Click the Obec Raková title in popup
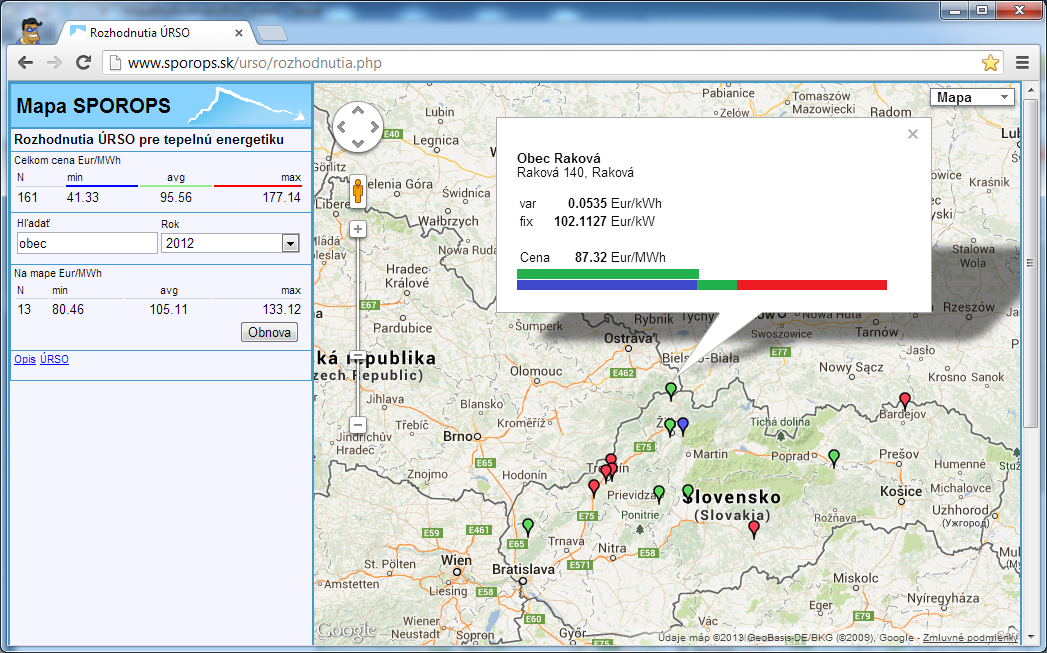 [x=559, y=158]
